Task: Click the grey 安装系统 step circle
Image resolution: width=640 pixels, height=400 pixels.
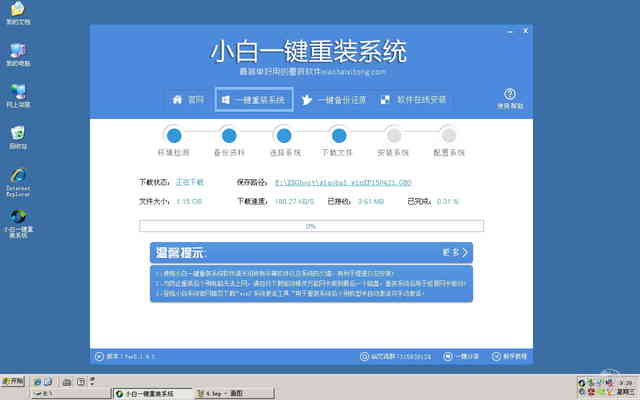Action: [394, 135]
